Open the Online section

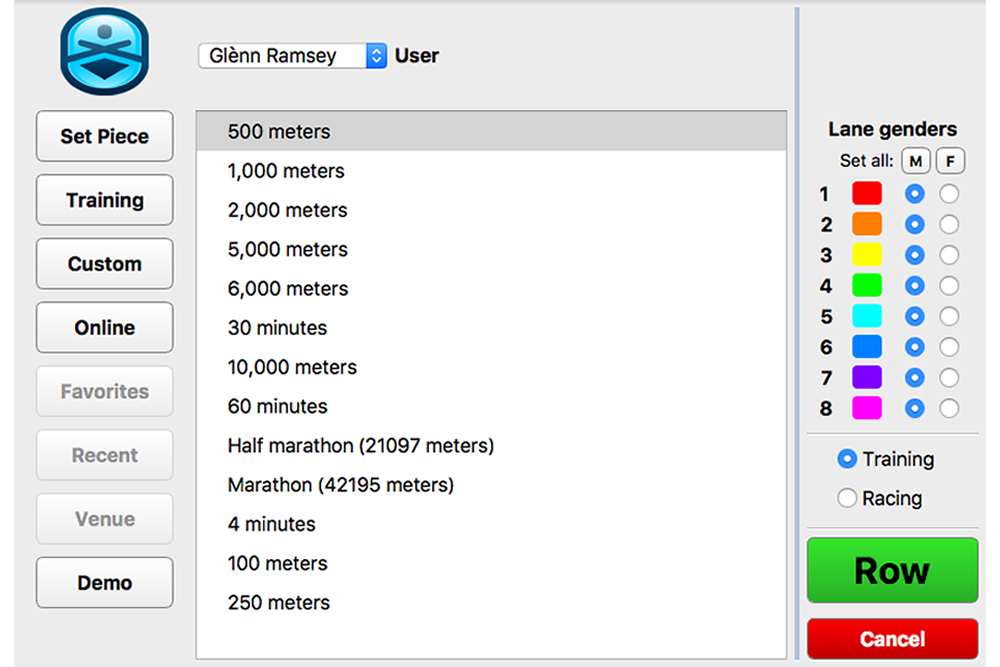point(104,327)
